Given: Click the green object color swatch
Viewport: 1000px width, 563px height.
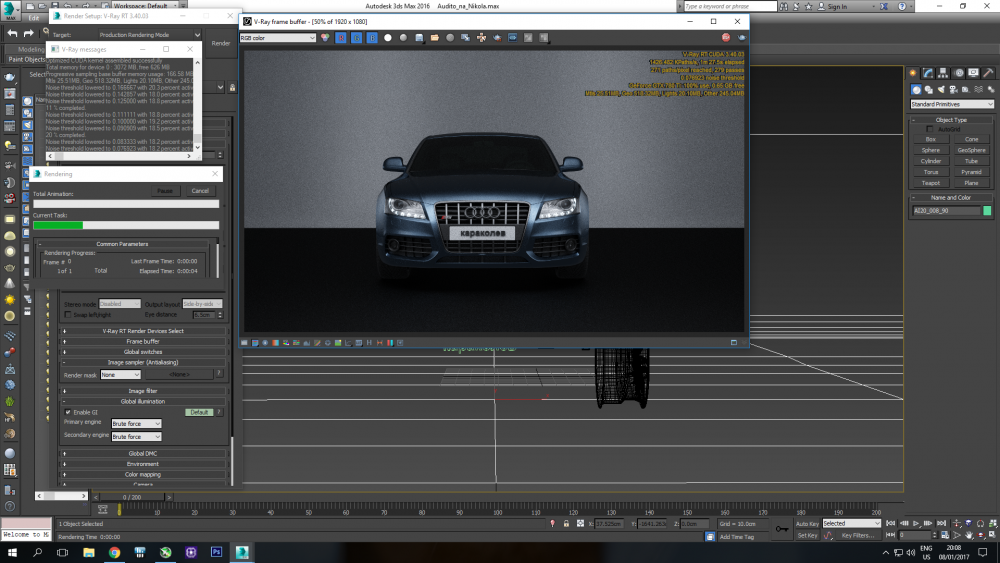Looking at the screenshot, I should point(987,210).
